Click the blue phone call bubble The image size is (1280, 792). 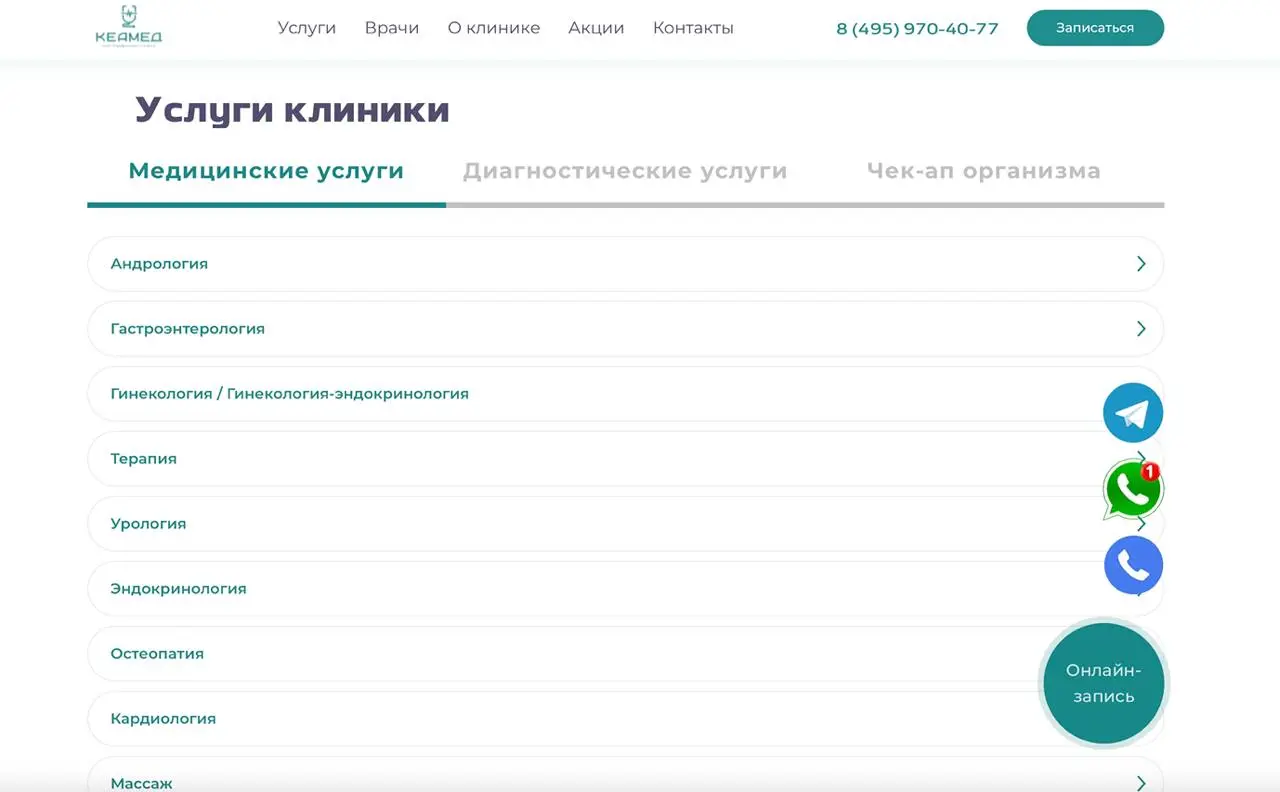[1133, 565]
